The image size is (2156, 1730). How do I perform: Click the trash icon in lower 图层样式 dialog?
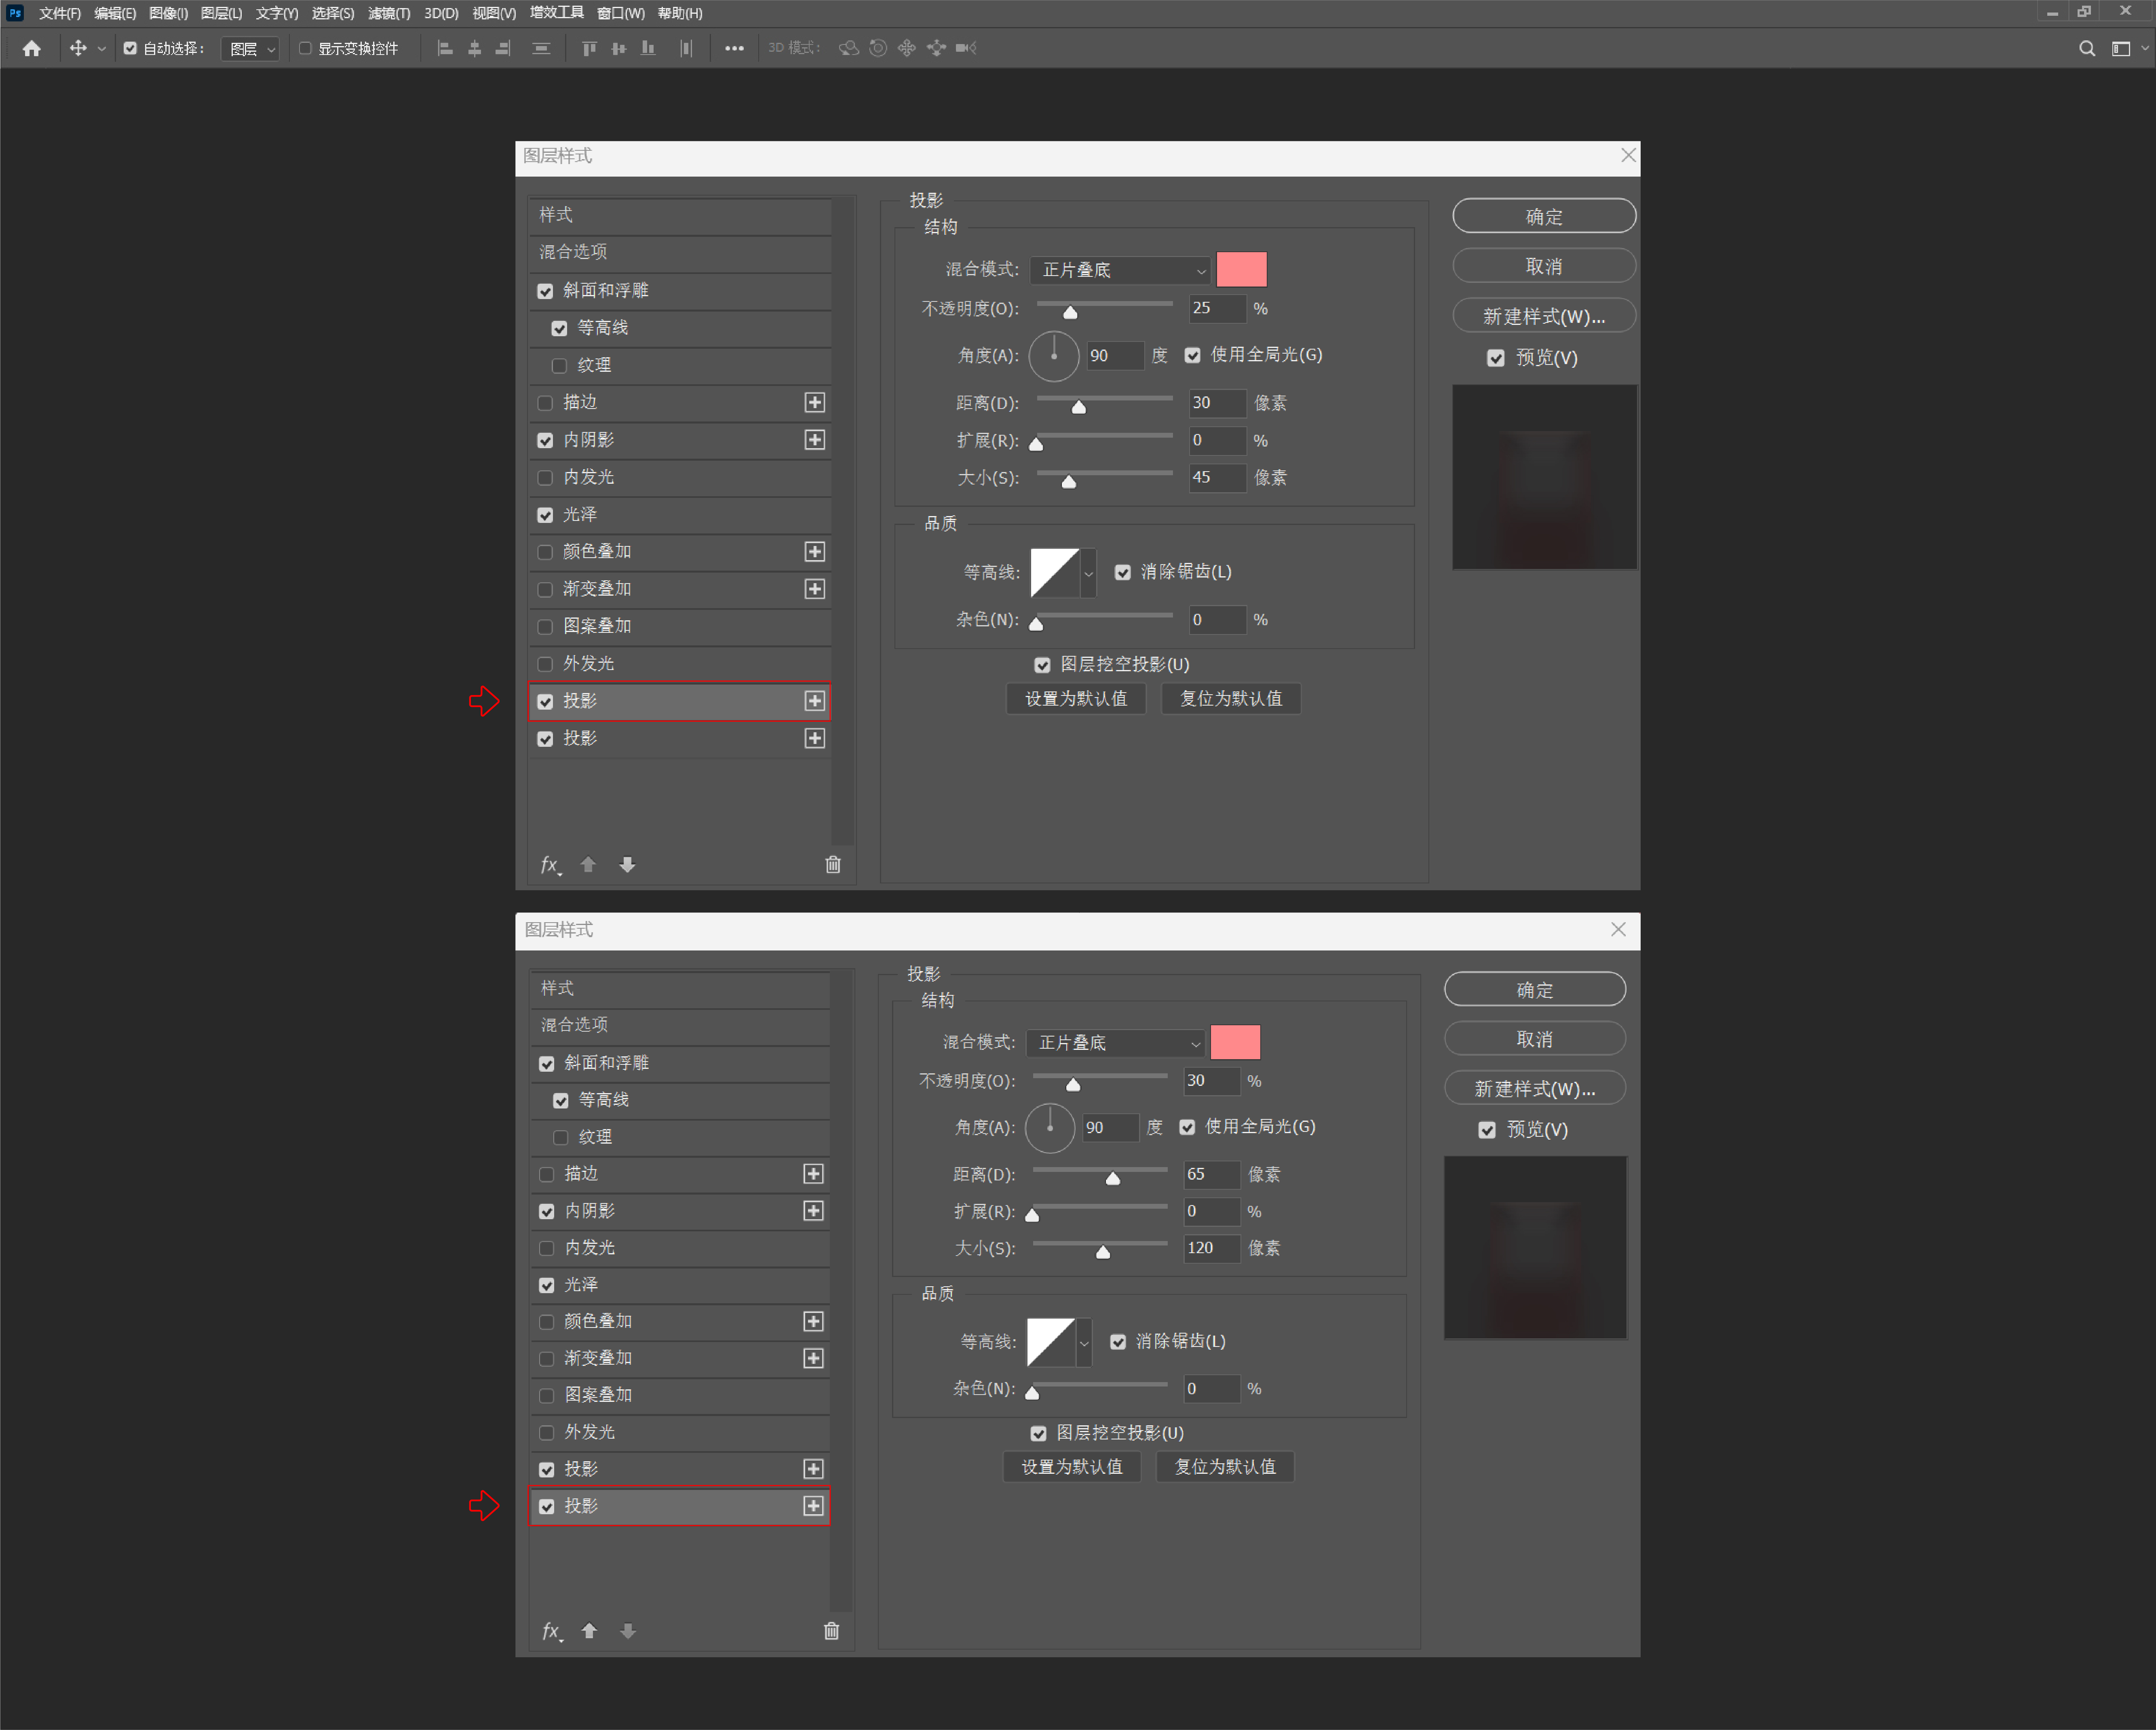[x=831, y=1631]
